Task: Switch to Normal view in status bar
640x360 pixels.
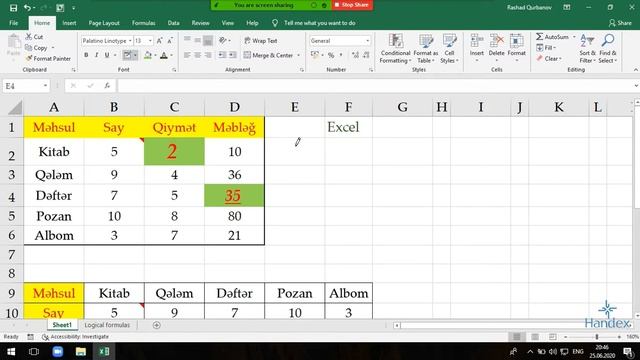Action: click(x=516, y=337)
